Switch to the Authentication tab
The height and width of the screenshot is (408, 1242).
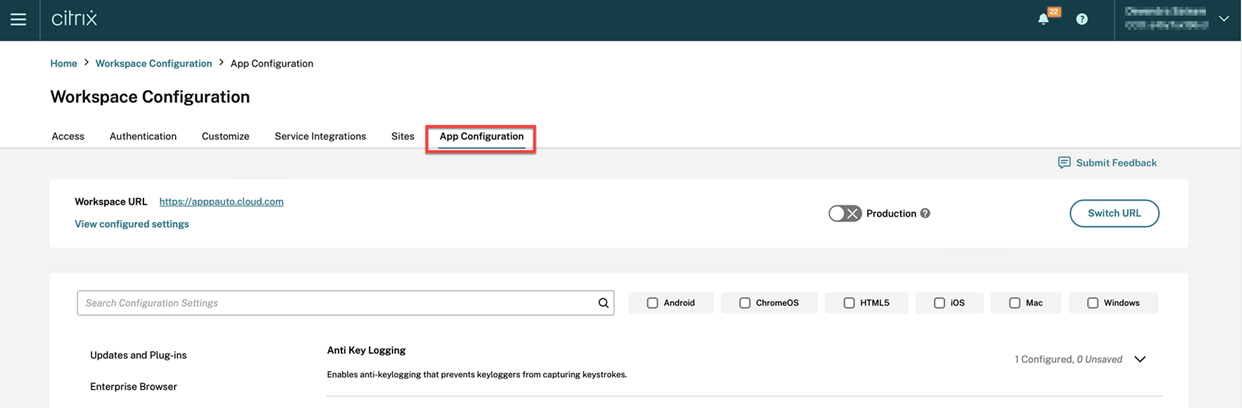(x=143, y=136)
